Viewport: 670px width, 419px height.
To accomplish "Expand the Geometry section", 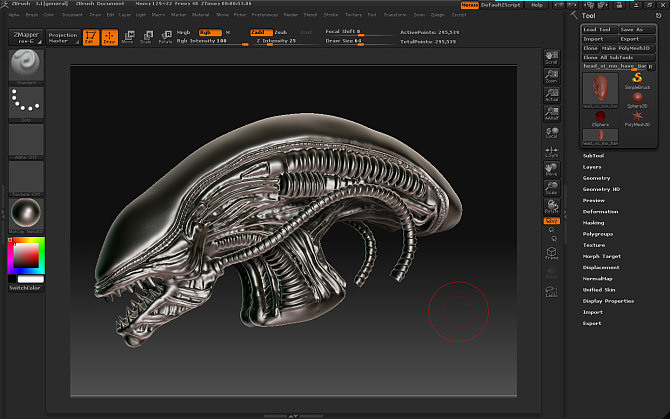I will tap(597, 178).
